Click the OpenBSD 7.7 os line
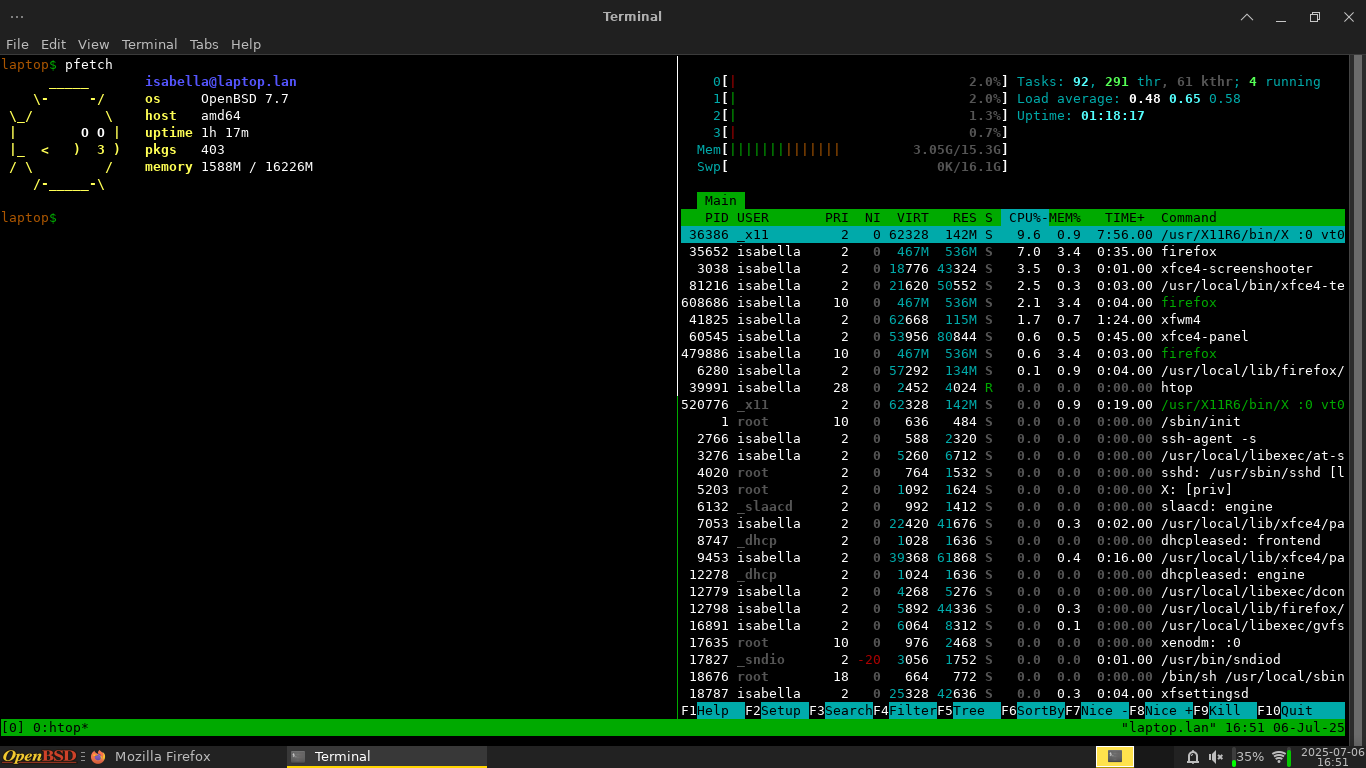 pos(217,98)
